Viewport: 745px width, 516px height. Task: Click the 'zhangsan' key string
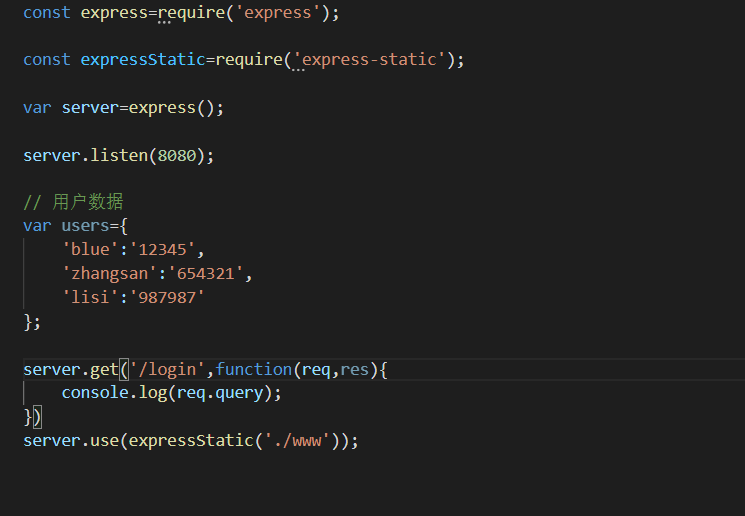pyautogui.click(x=109, y=274)
